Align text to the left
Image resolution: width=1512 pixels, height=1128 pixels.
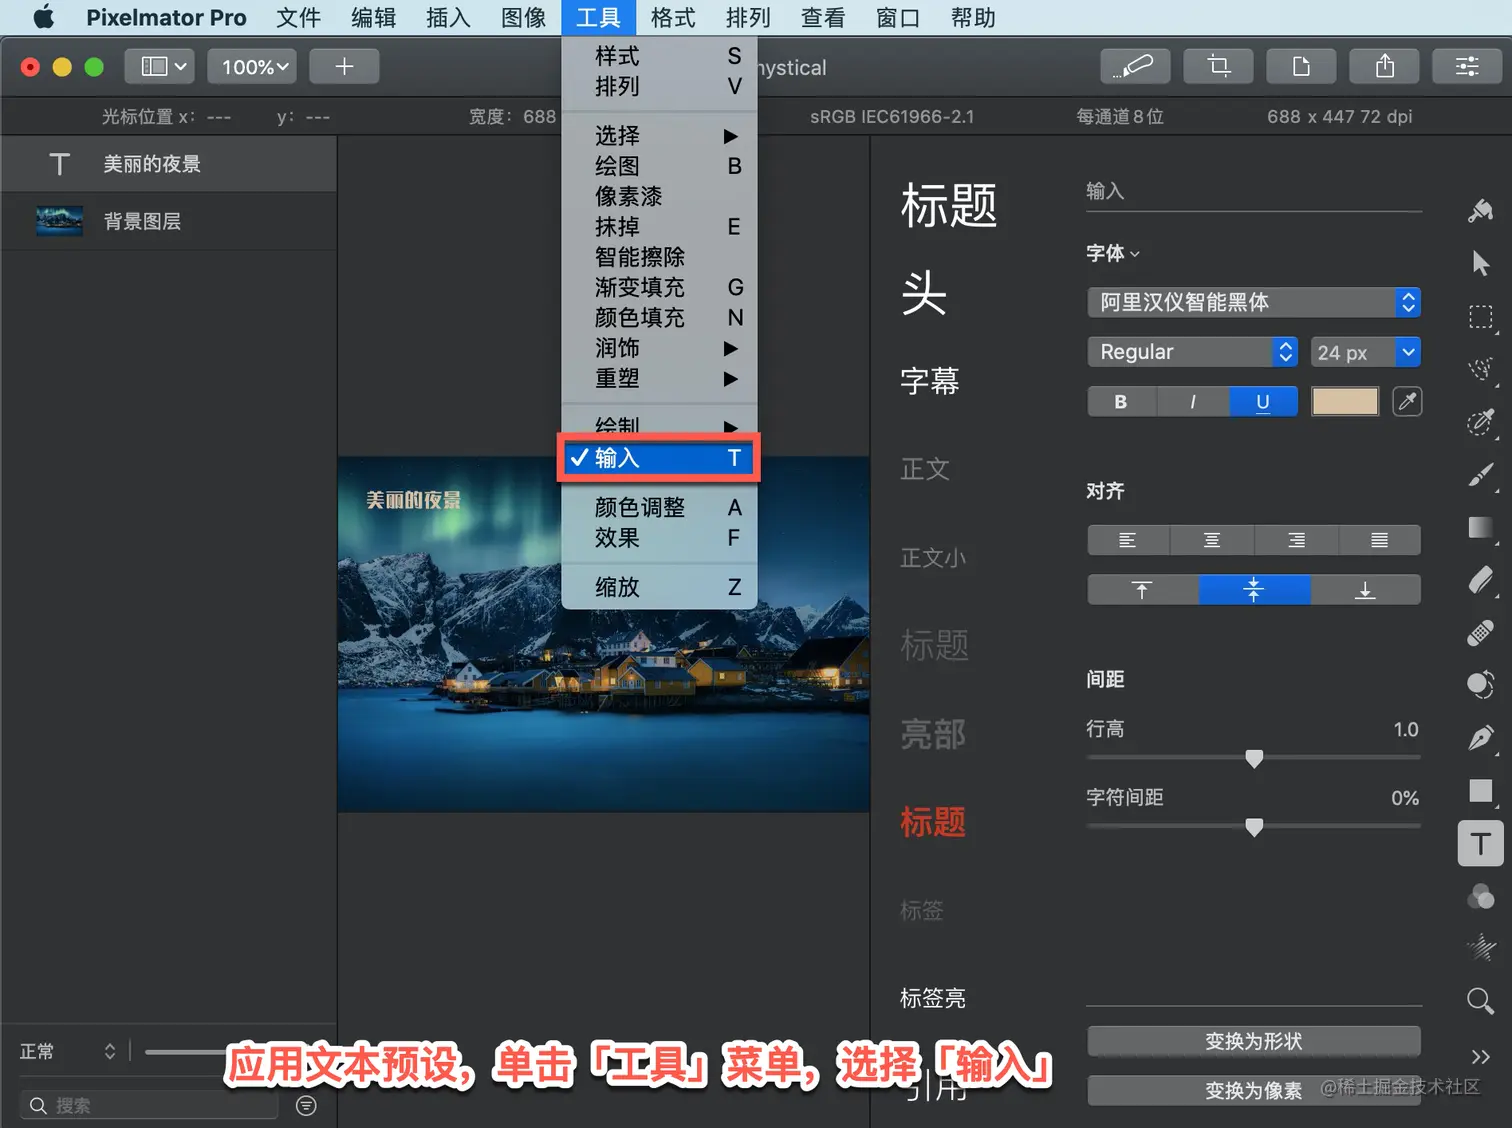1128,540
